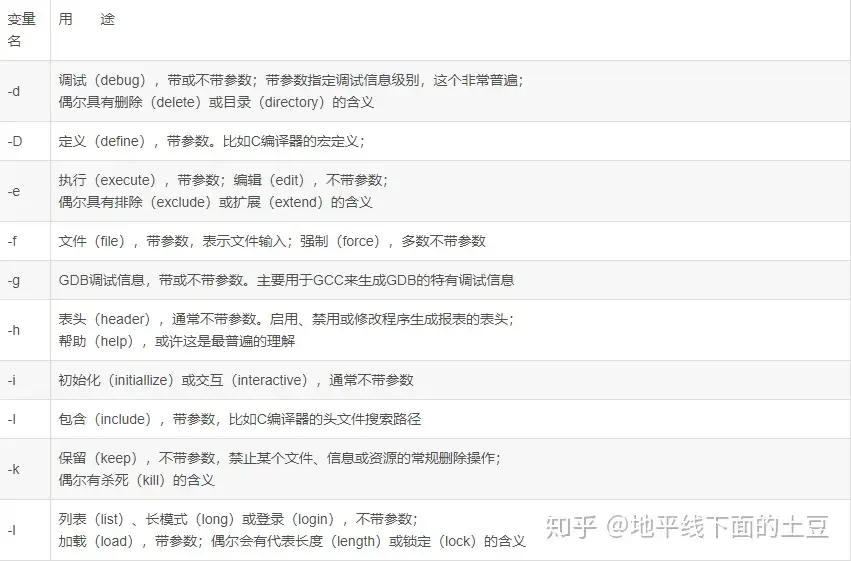Click the line '调试 (debug)，带或不带参数'

pyautogui.click(x=291, y=80)
